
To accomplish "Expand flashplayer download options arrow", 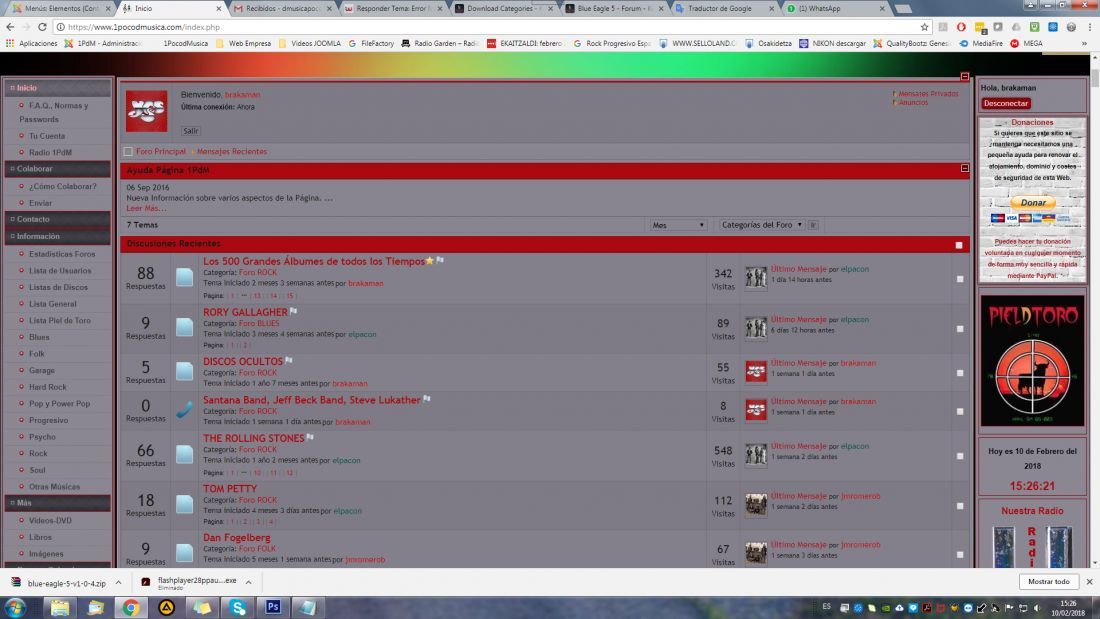I will [x=248, y=583].
